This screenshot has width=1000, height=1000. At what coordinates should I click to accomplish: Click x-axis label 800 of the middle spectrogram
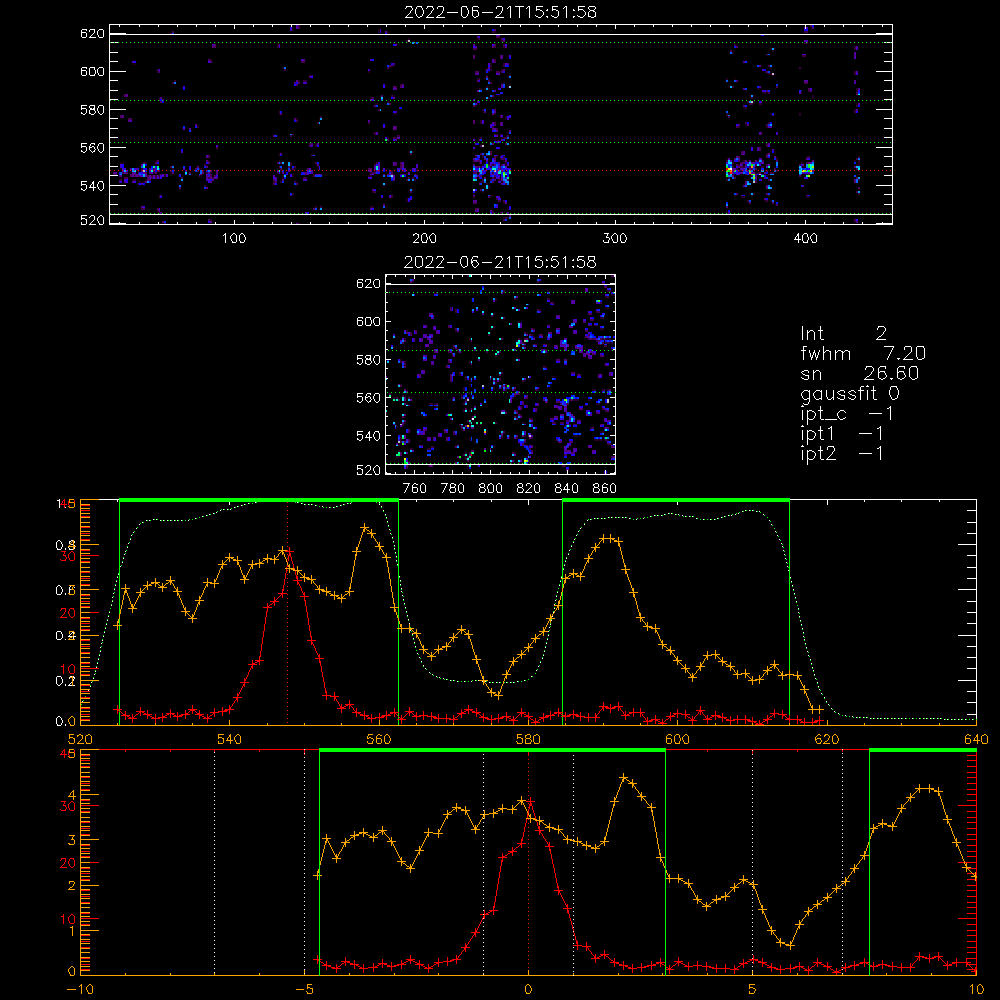pyautogui.click(x=490, y=489)
